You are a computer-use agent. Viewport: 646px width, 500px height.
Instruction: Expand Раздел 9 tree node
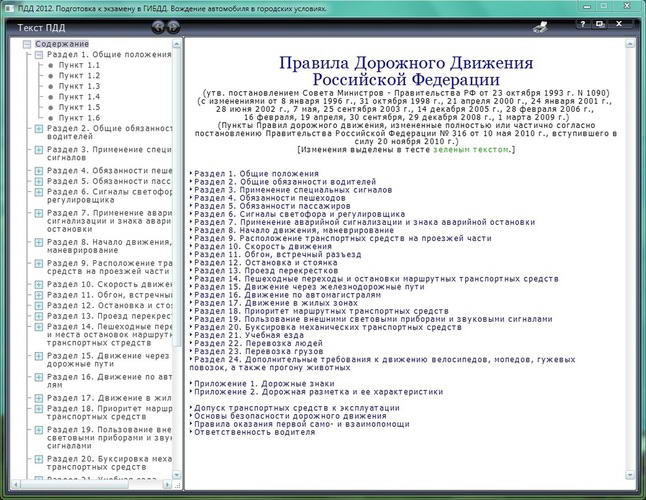pyautogui.click(x=39, y=264)
